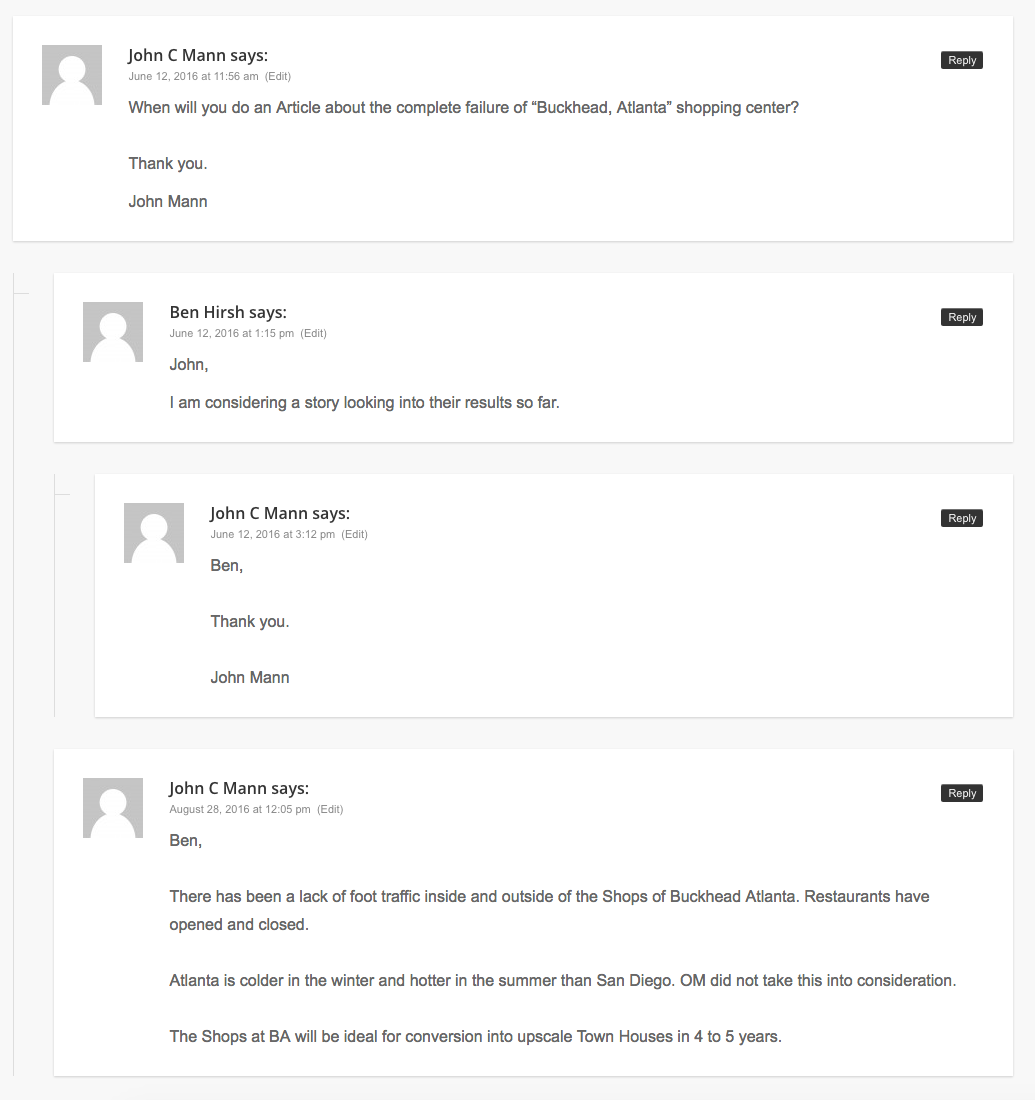1035x1100 pixels.
Task: Edit the June 12 11:56 am comment
Action: point(278,76)
